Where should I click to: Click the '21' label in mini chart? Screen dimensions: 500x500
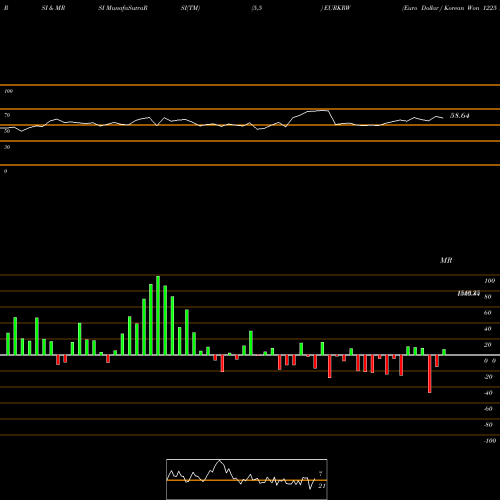[x=322, y=486]
